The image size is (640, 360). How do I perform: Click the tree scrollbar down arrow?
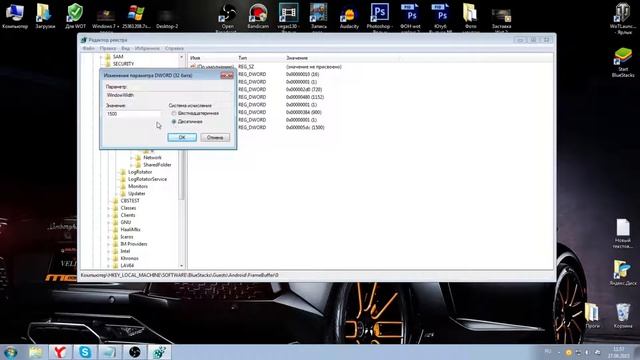tap(182, 266)
